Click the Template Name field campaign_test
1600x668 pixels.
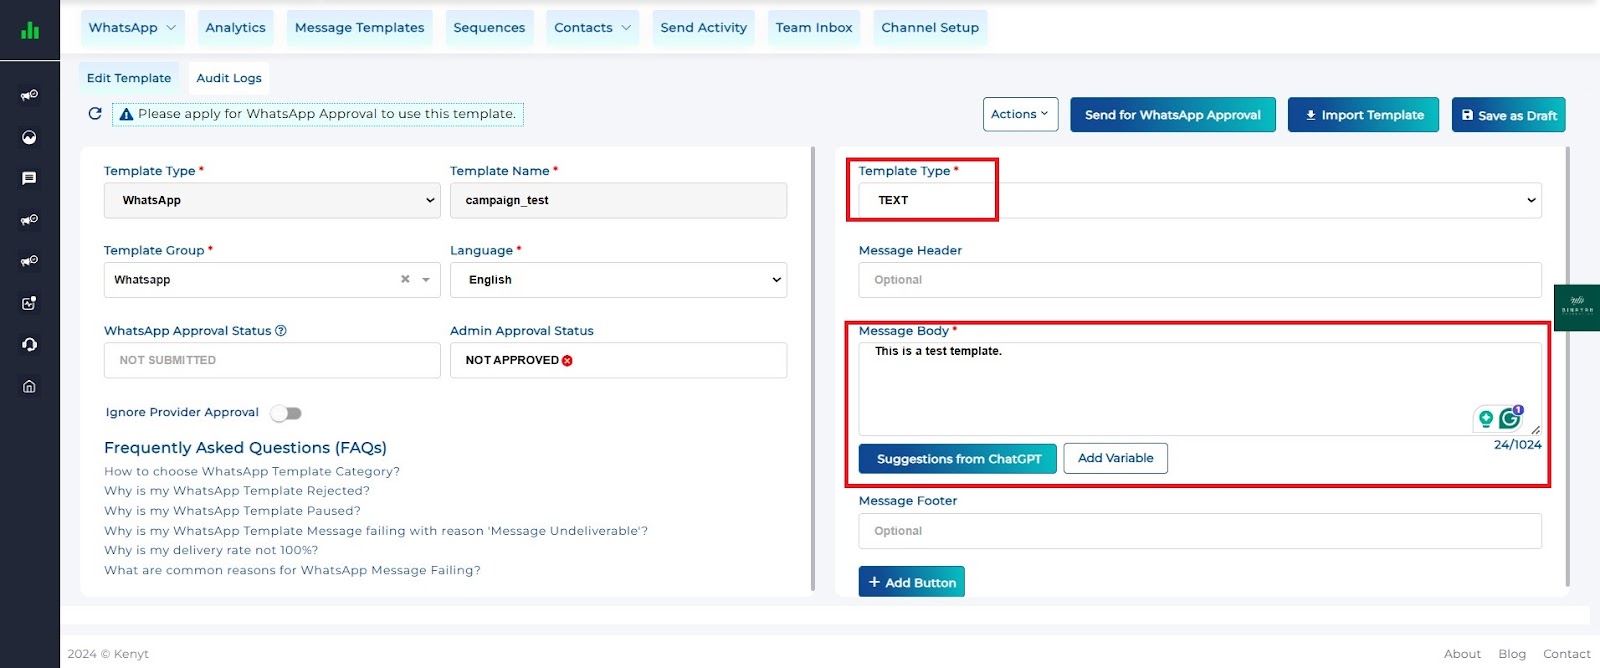pos(618,200)
